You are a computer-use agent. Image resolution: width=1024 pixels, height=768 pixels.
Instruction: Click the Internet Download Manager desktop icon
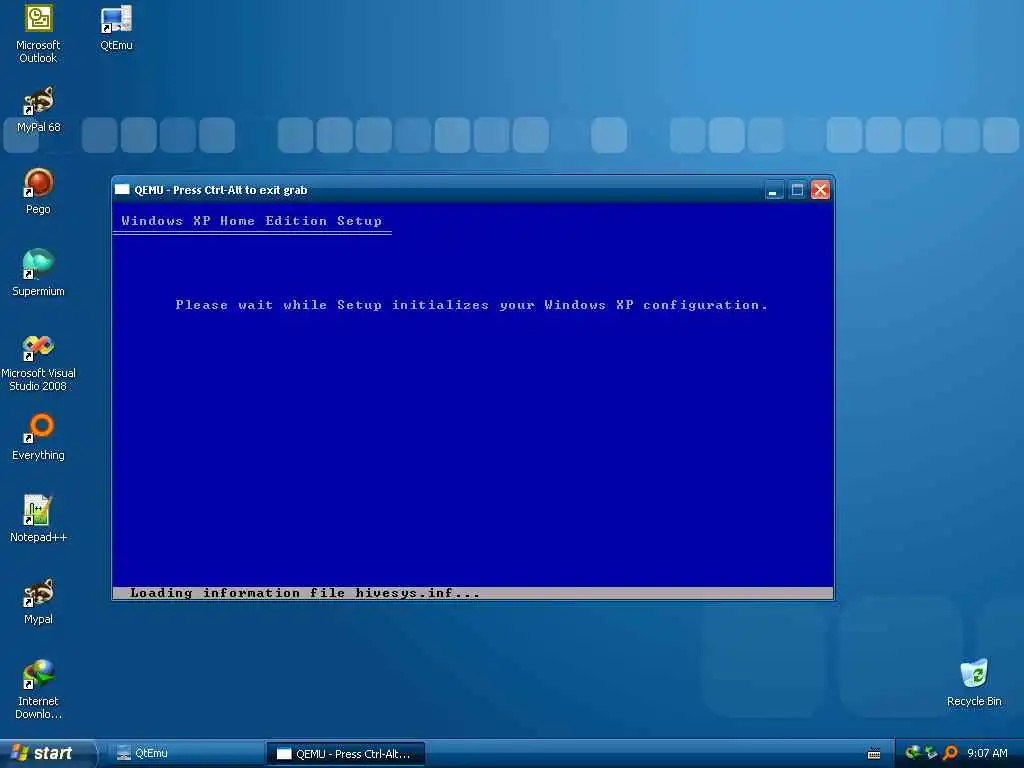click(39, 690)
